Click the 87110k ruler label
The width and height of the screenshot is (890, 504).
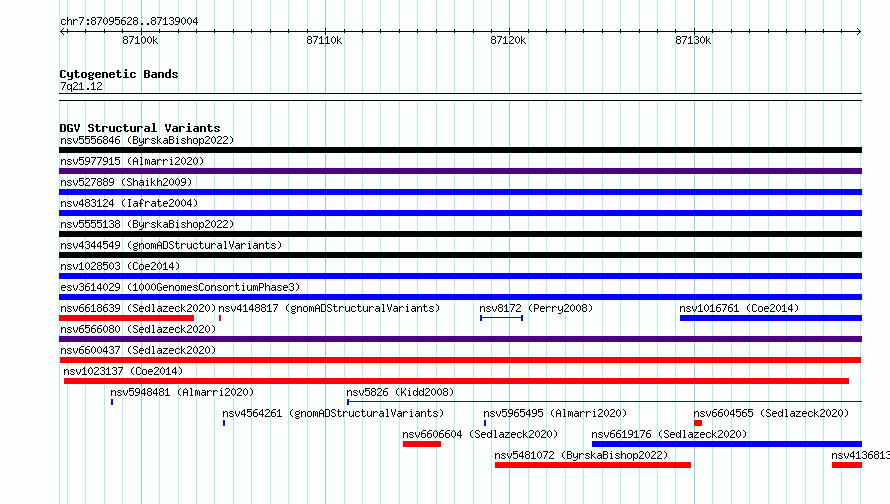click(324, 40)
